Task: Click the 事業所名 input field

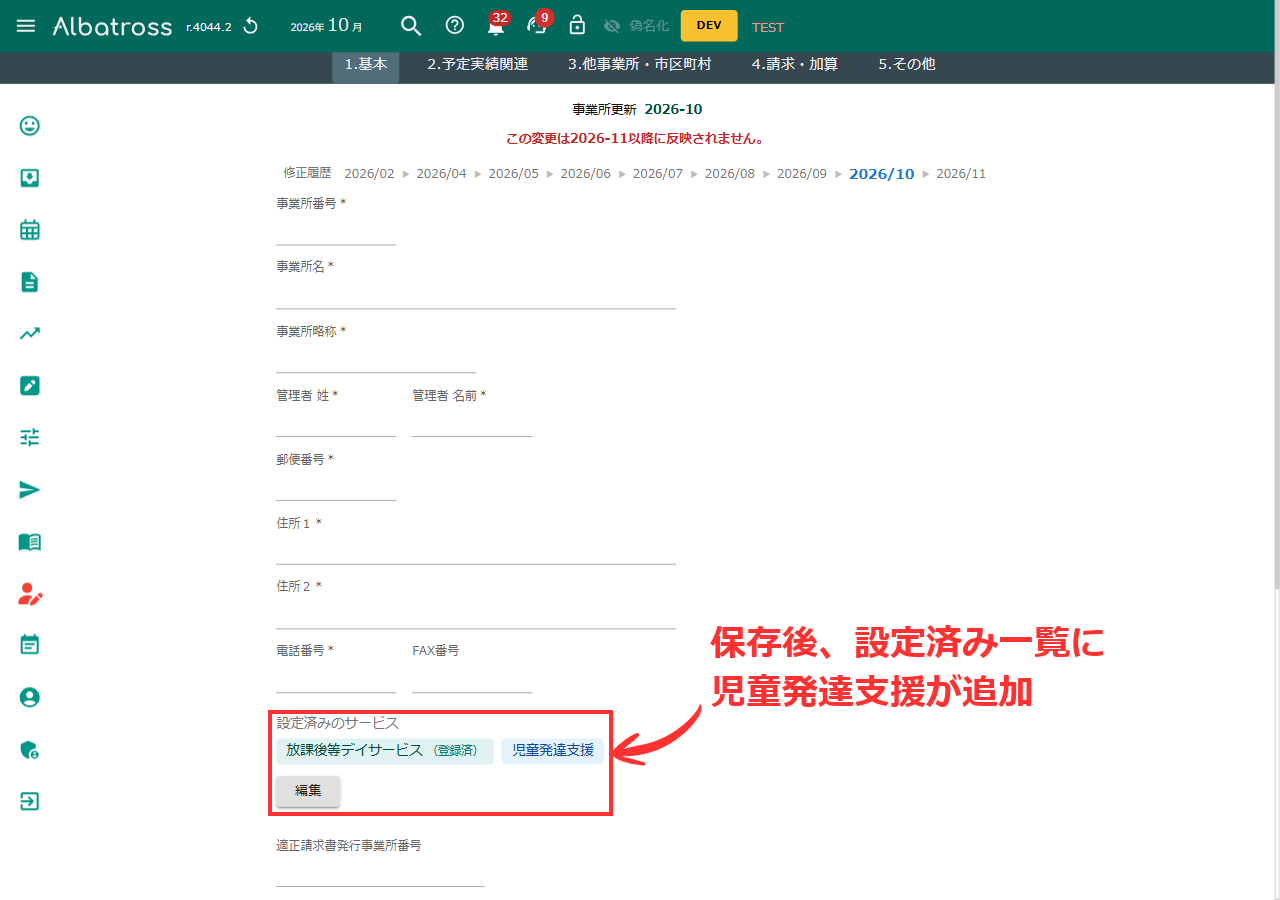Action: (476, 293)
